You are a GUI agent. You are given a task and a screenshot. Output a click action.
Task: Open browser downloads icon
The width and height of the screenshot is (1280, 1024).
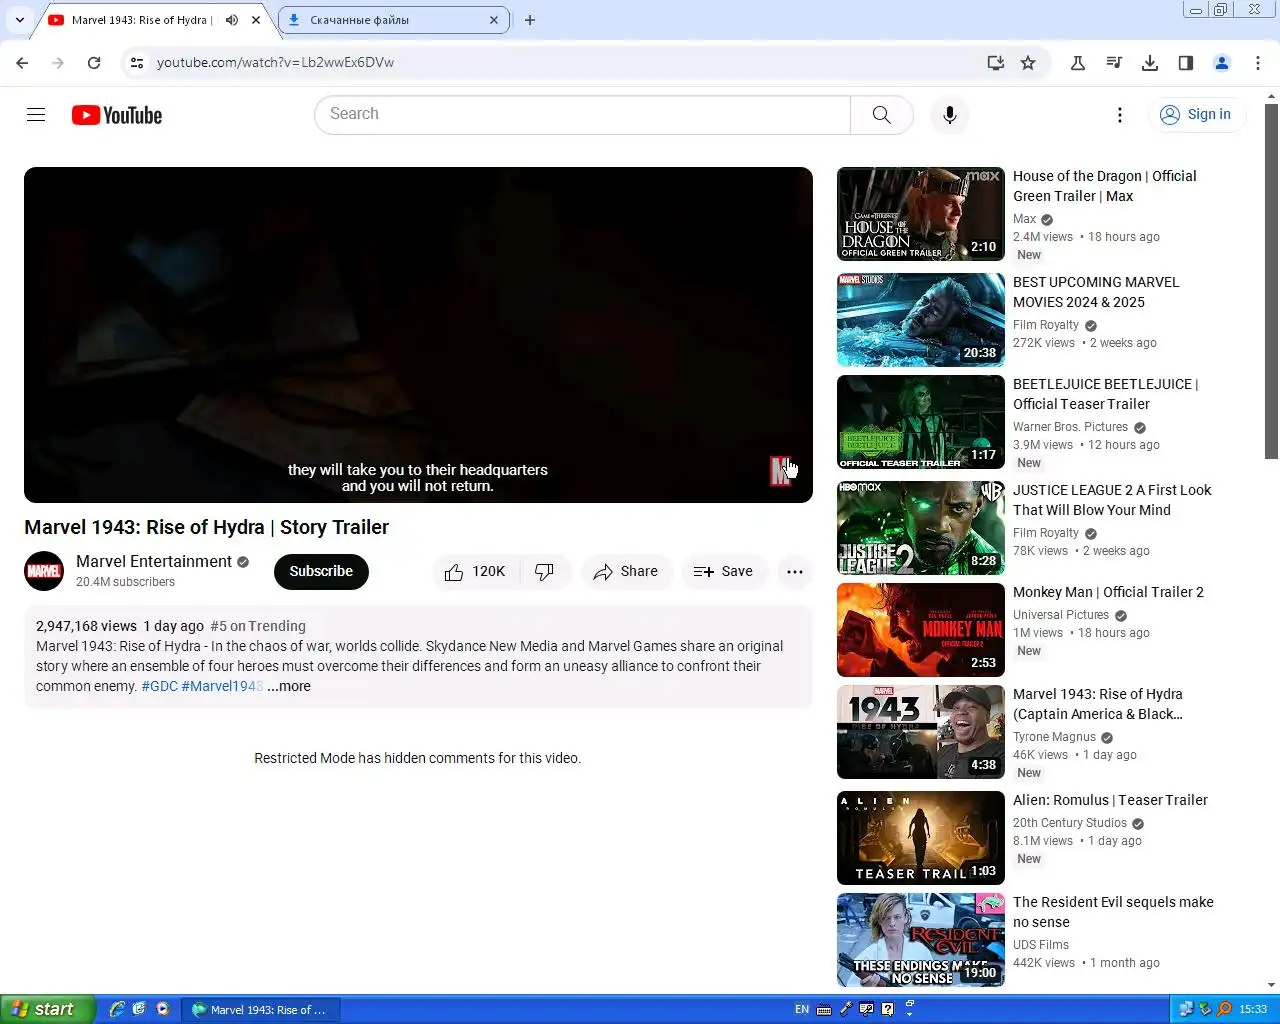click(1150, 62)
